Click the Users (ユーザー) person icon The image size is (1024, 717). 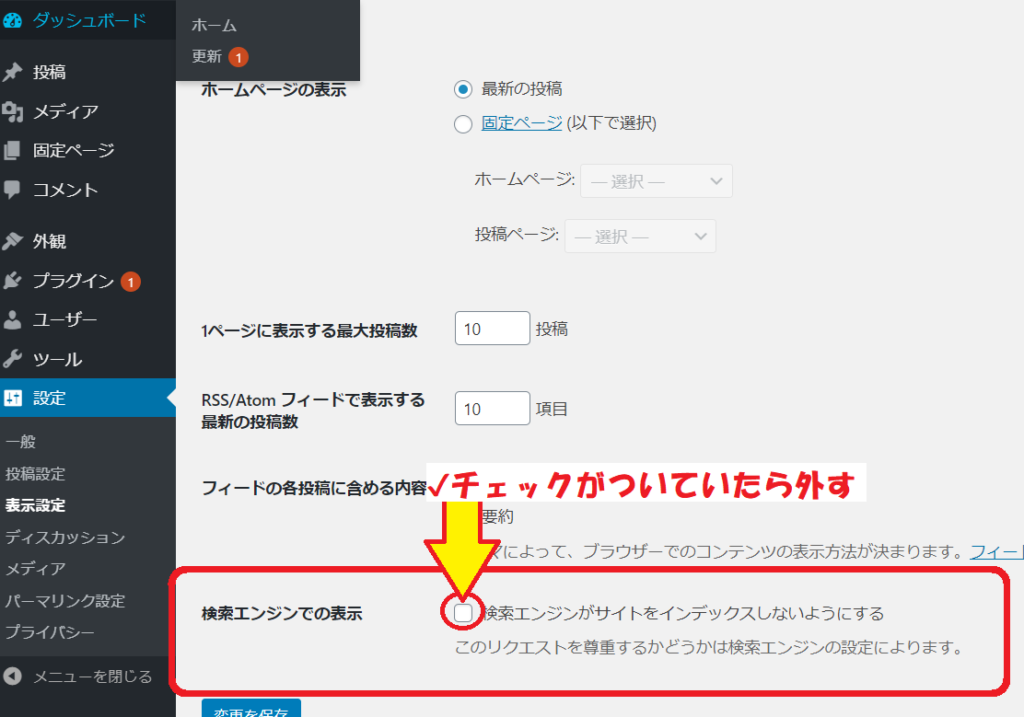tap(12, 320)
